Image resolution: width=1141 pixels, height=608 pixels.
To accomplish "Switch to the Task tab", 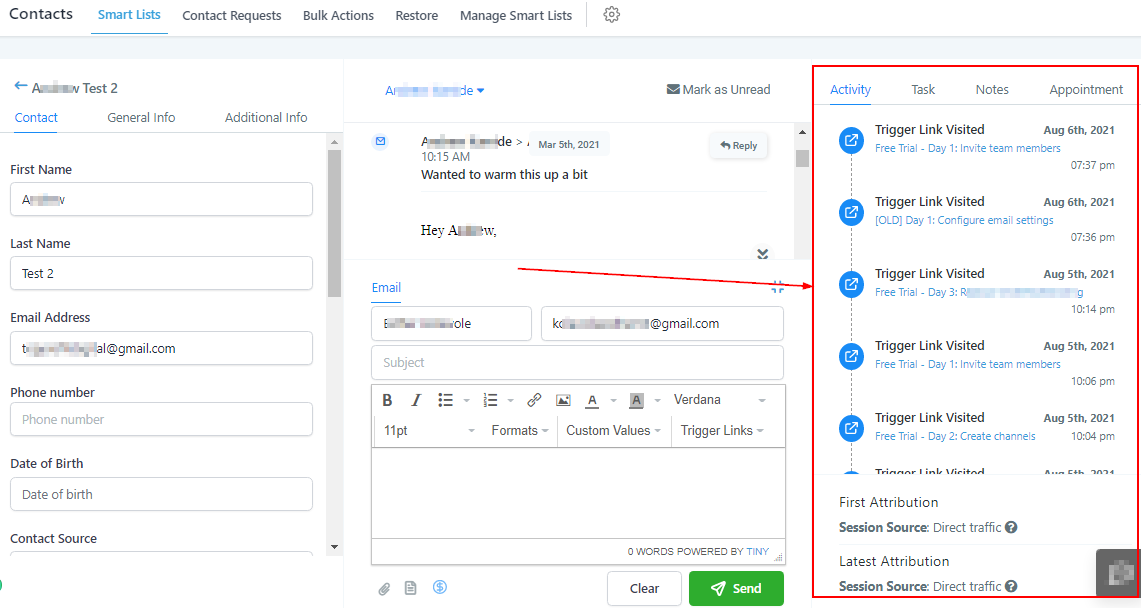I will 923,89.
